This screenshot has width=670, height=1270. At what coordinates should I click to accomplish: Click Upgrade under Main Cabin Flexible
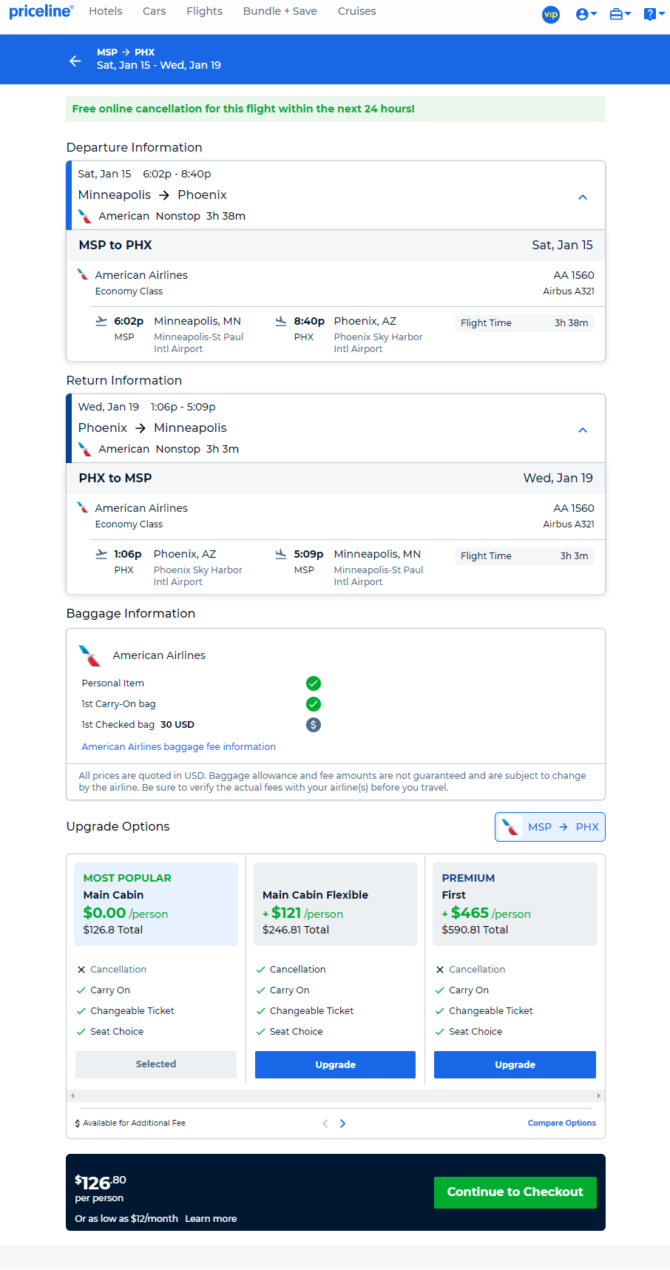[335, 1065]
